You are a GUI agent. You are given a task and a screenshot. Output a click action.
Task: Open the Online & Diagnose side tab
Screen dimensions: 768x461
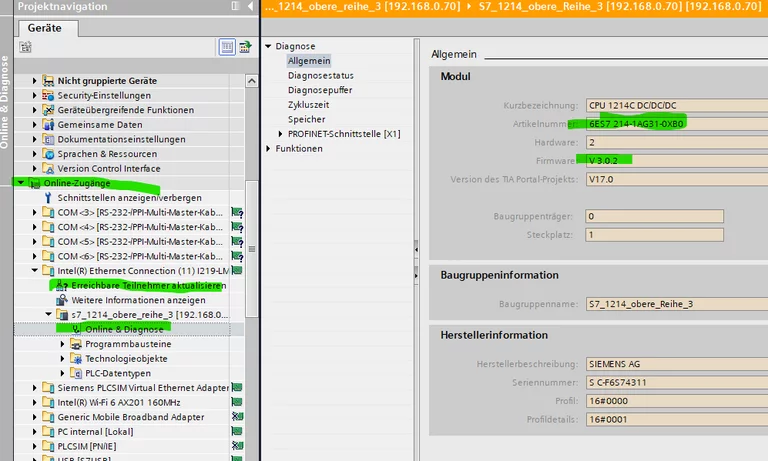pos(5,102)
